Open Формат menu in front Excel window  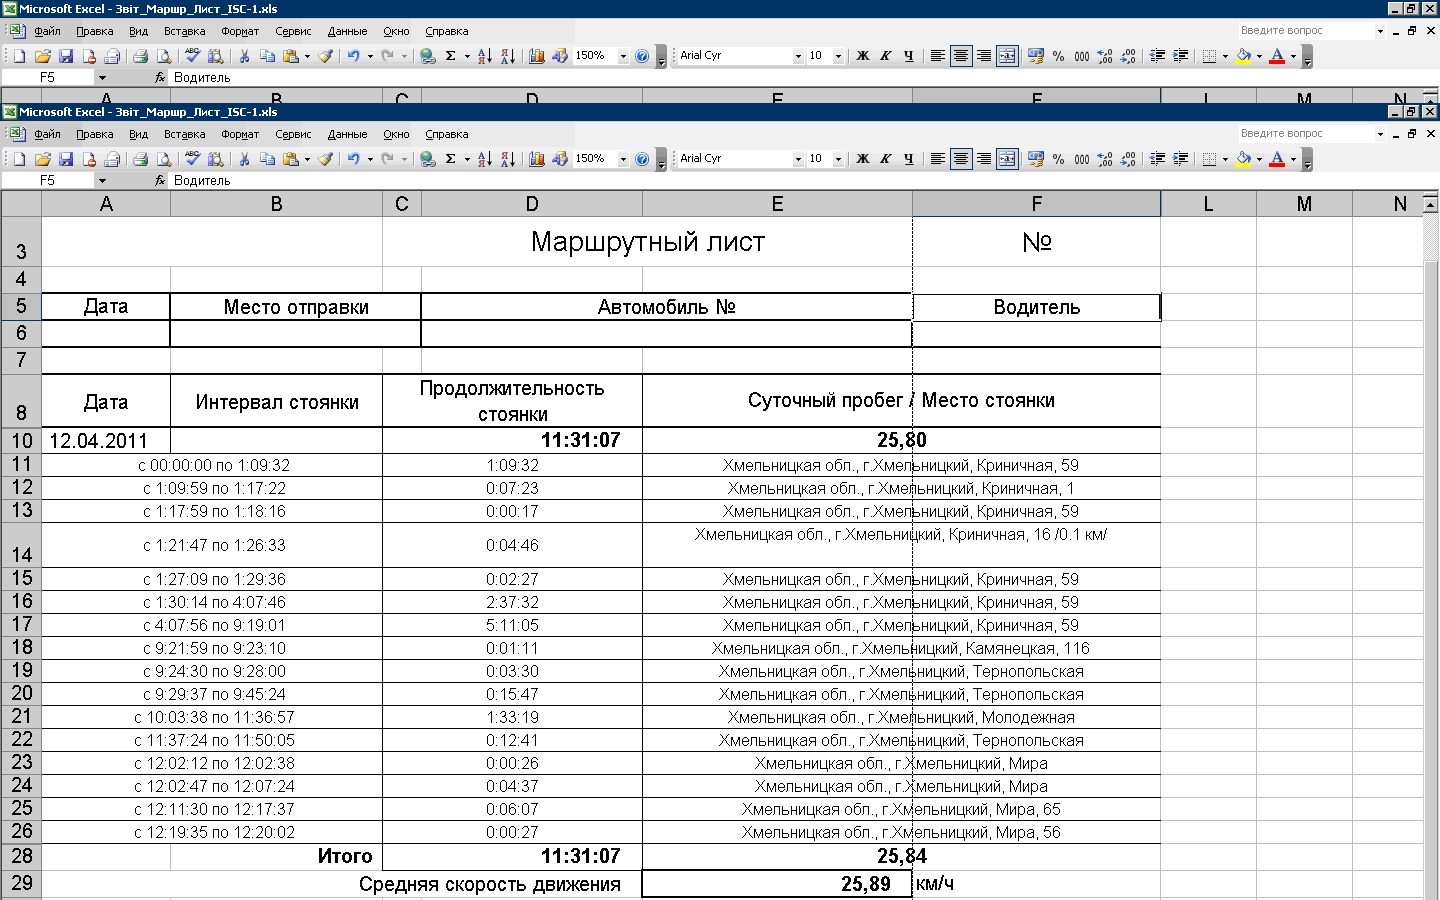coord(240,134)
